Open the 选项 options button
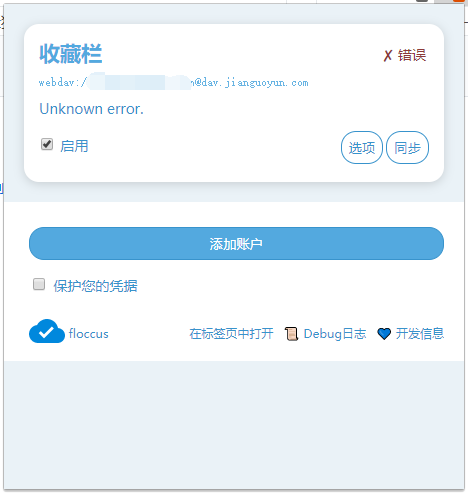This screenshot has width=468, height=493. point(362,147)
